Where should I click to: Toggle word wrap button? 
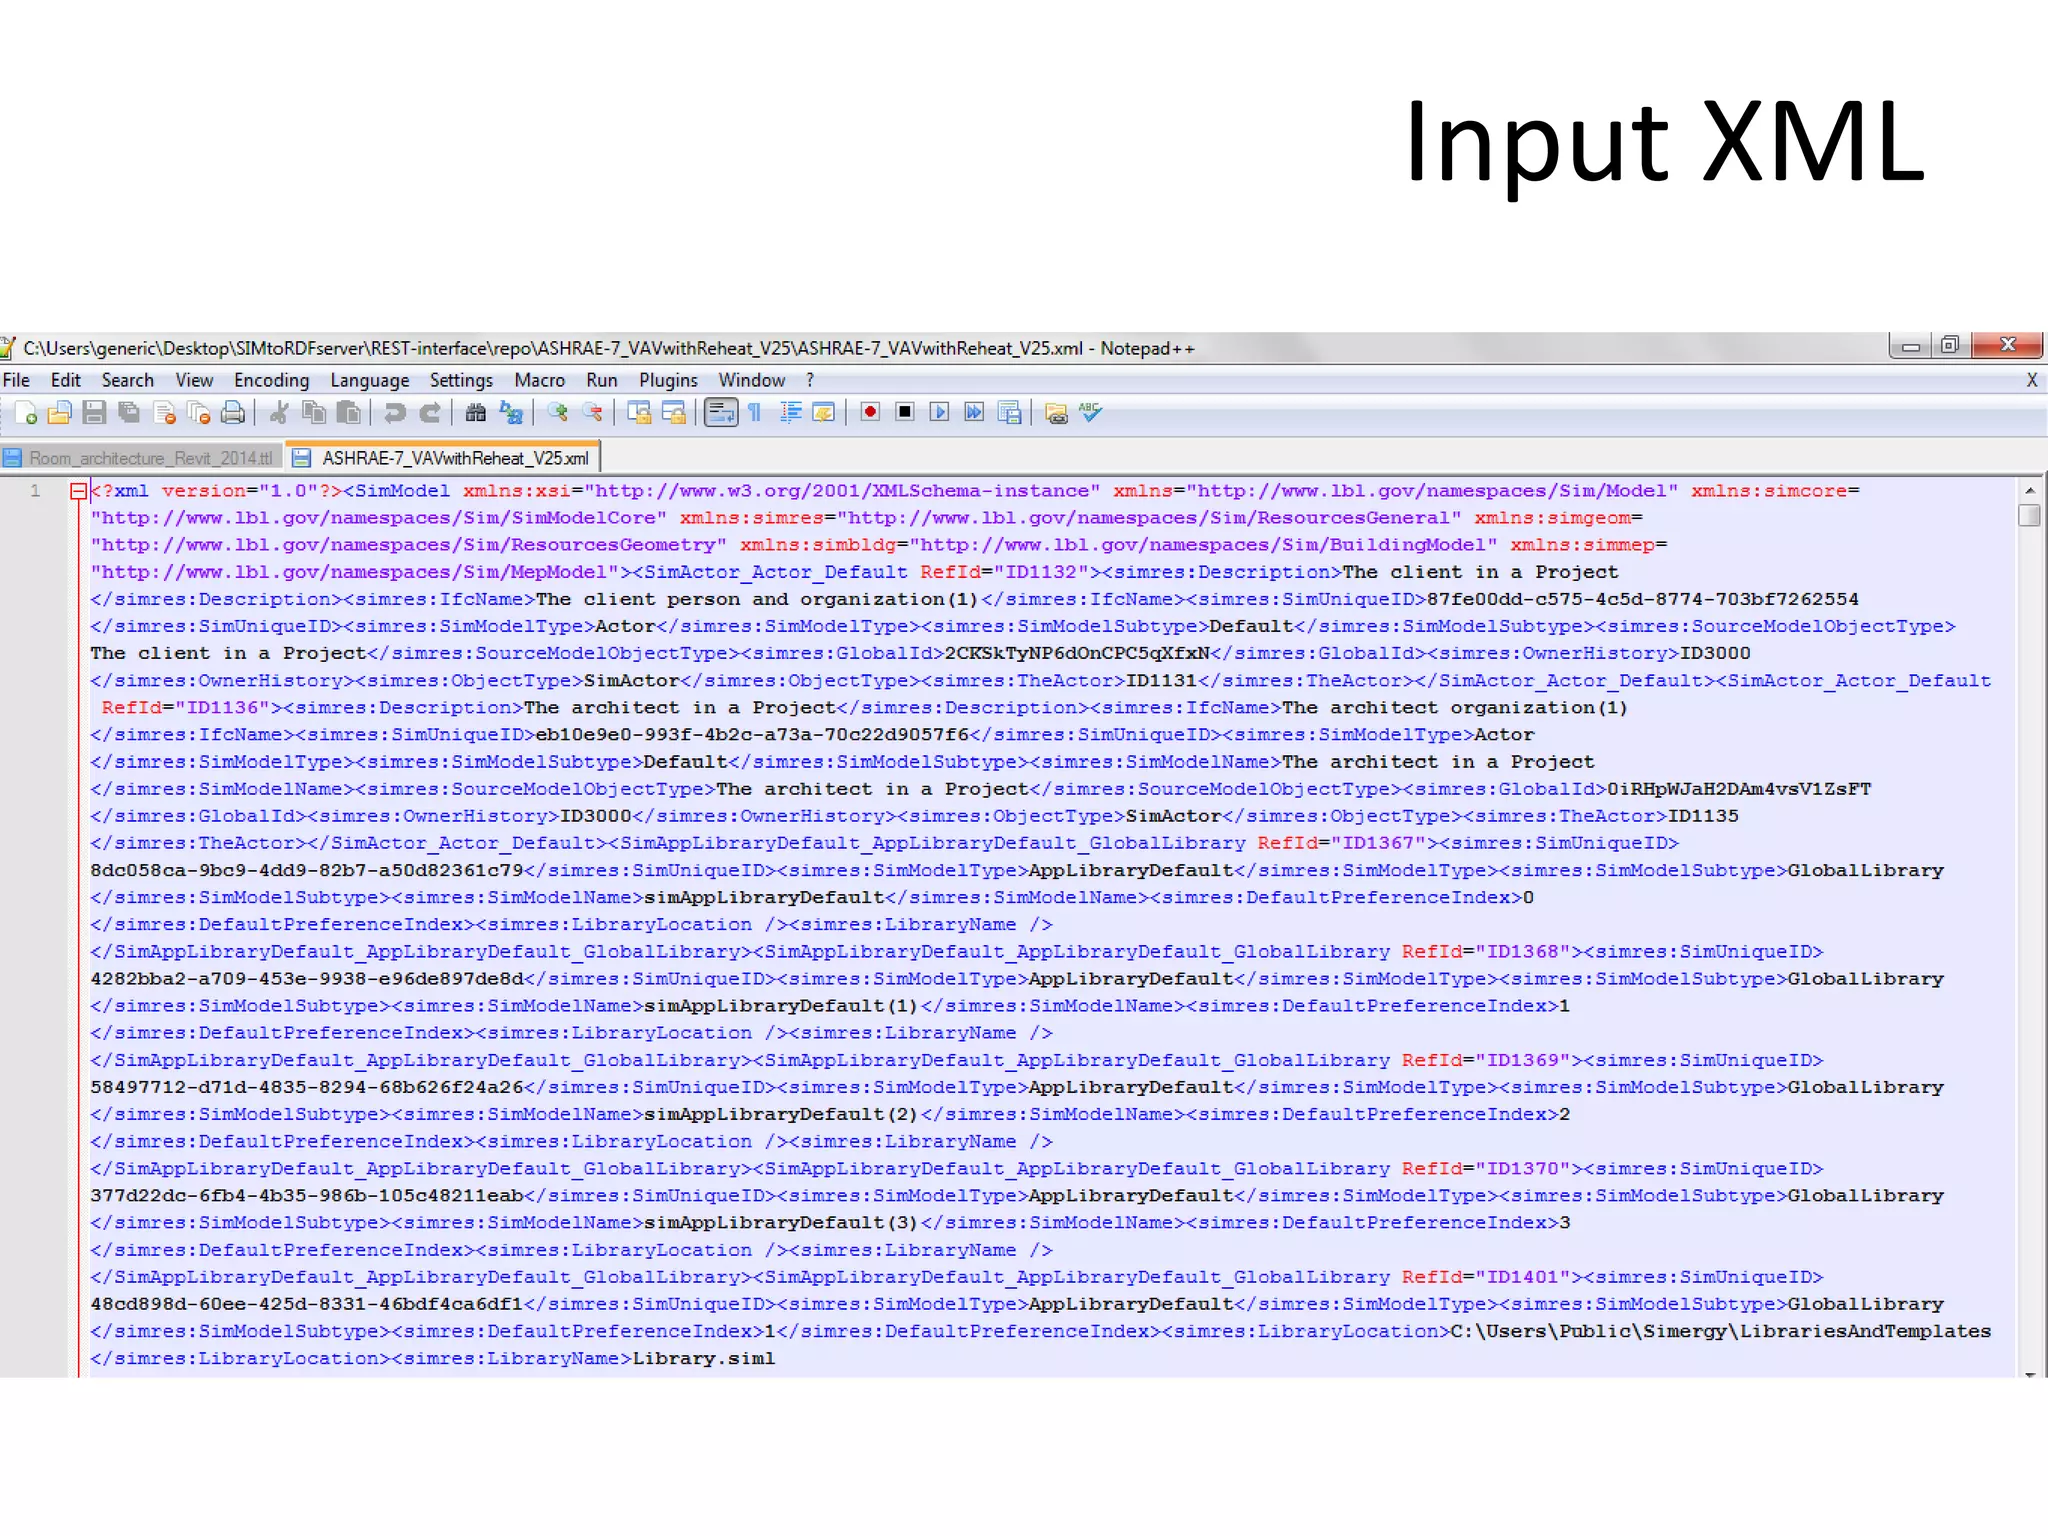[x=721, y=412]
